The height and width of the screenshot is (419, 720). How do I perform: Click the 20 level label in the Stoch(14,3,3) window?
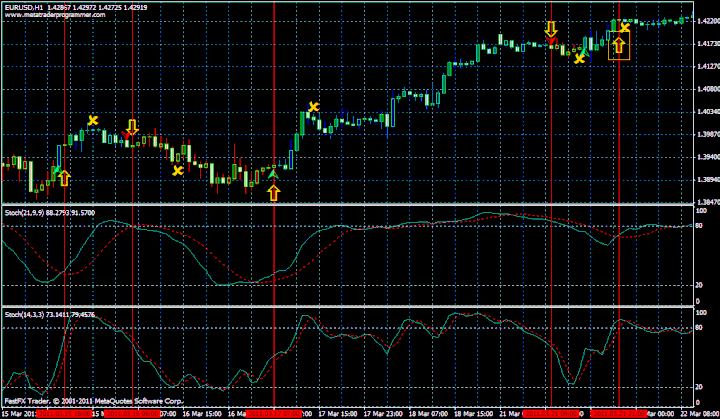click(x=699, y=387)
